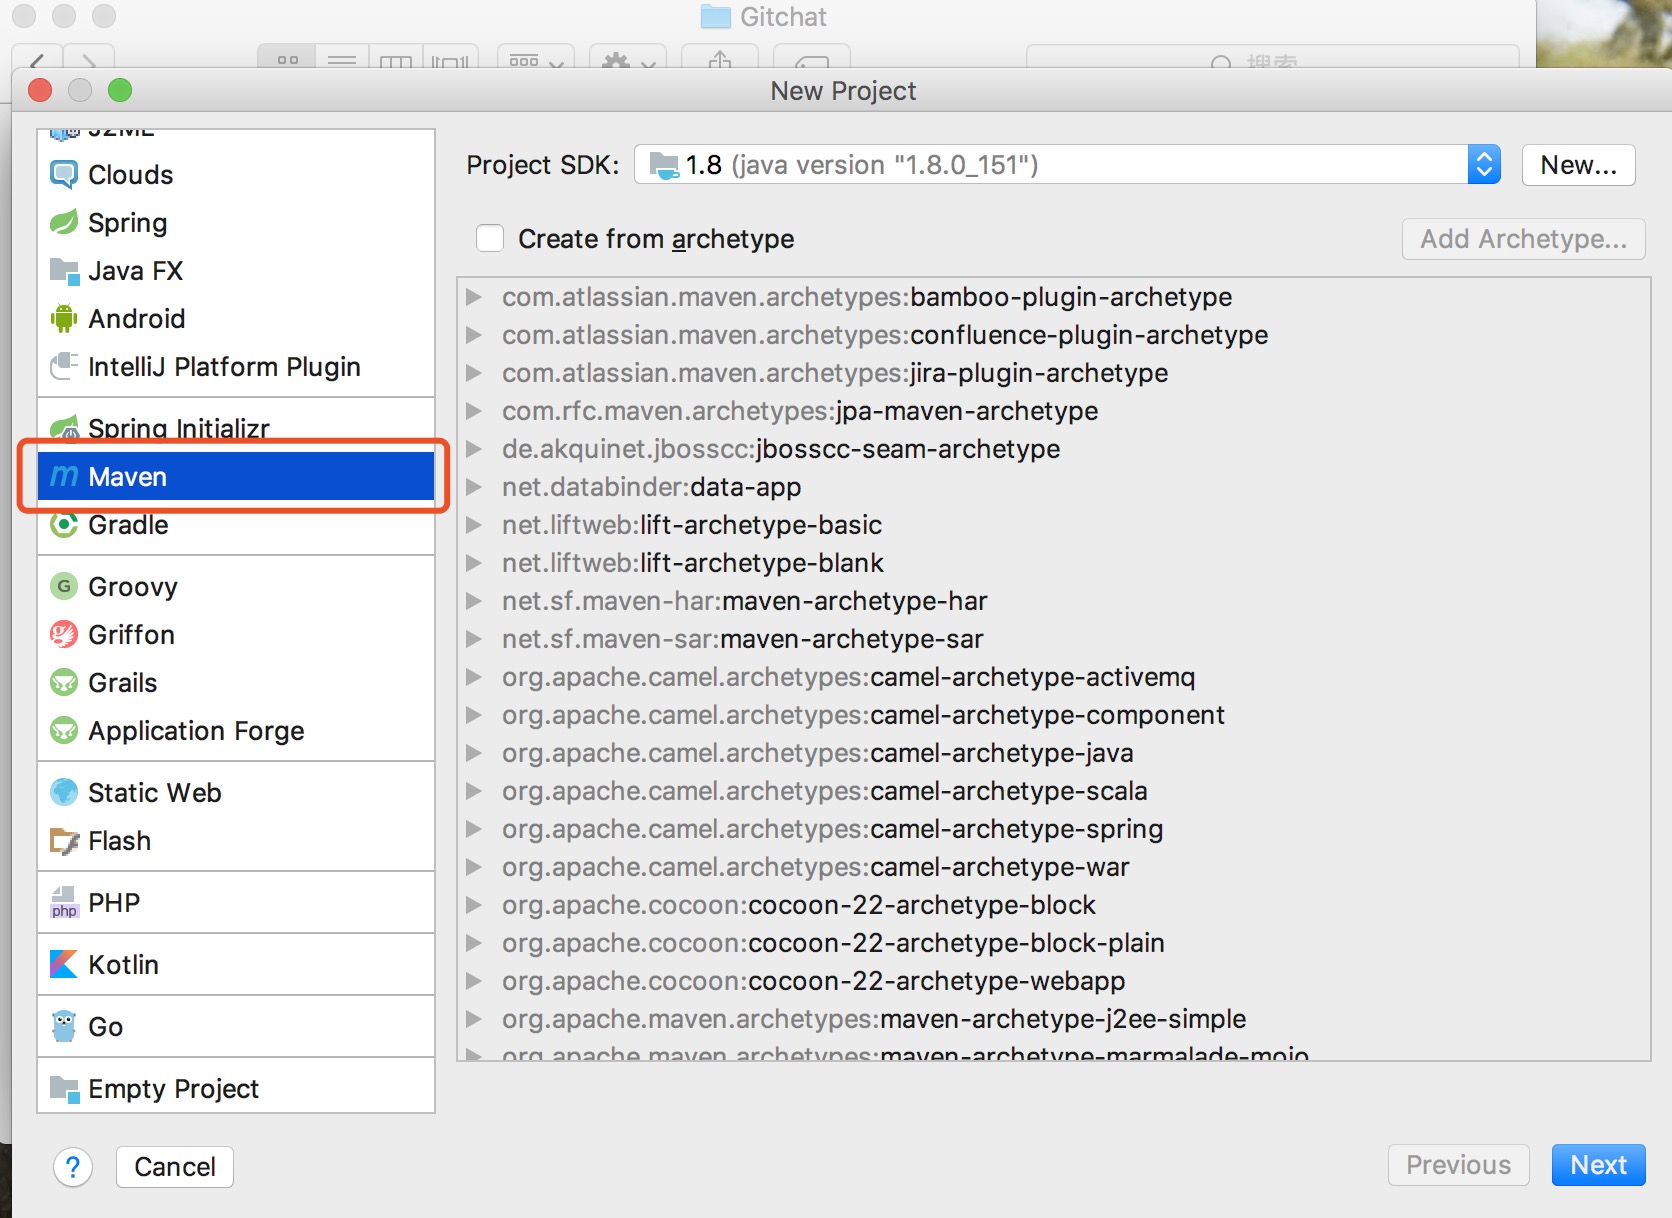Select Application Forge project type

[x=196, y=731]
